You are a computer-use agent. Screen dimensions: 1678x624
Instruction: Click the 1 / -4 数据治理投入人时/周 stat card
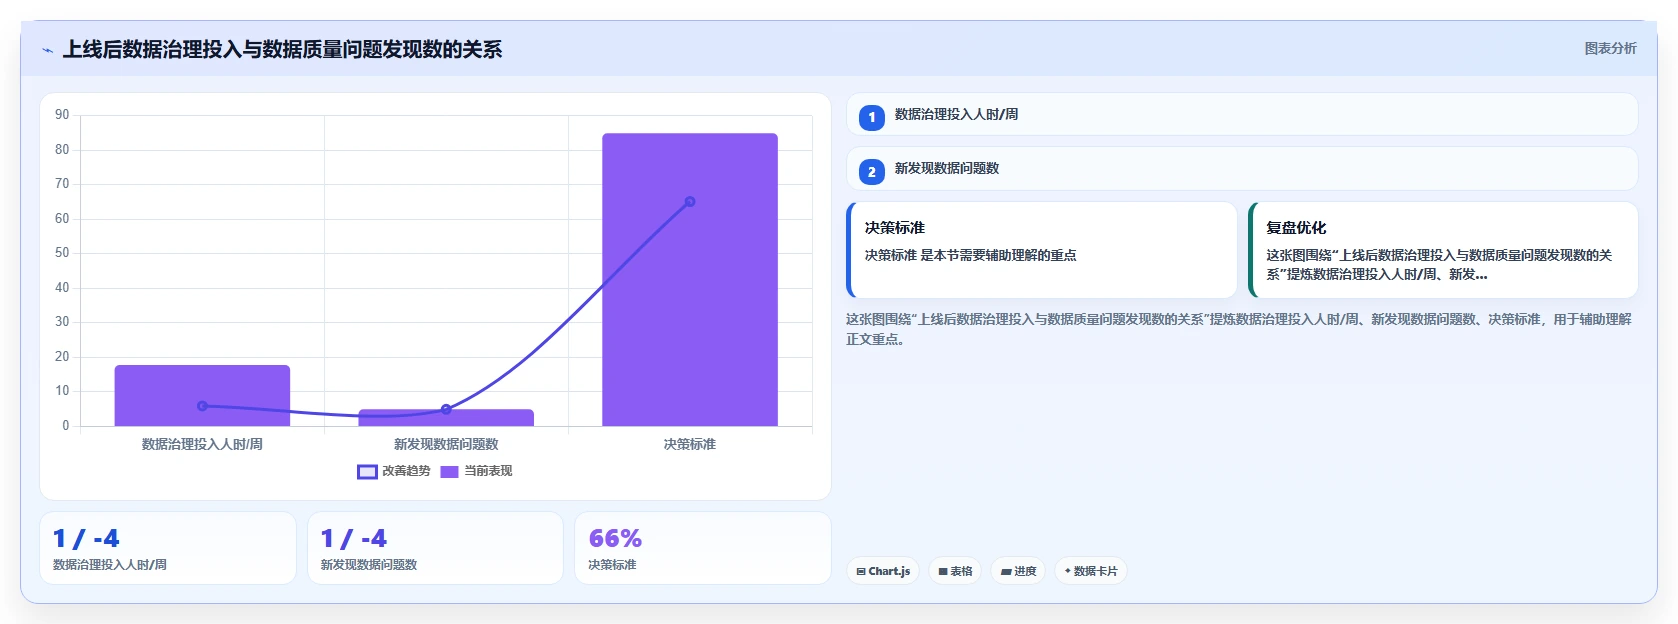tap(168, 548)
